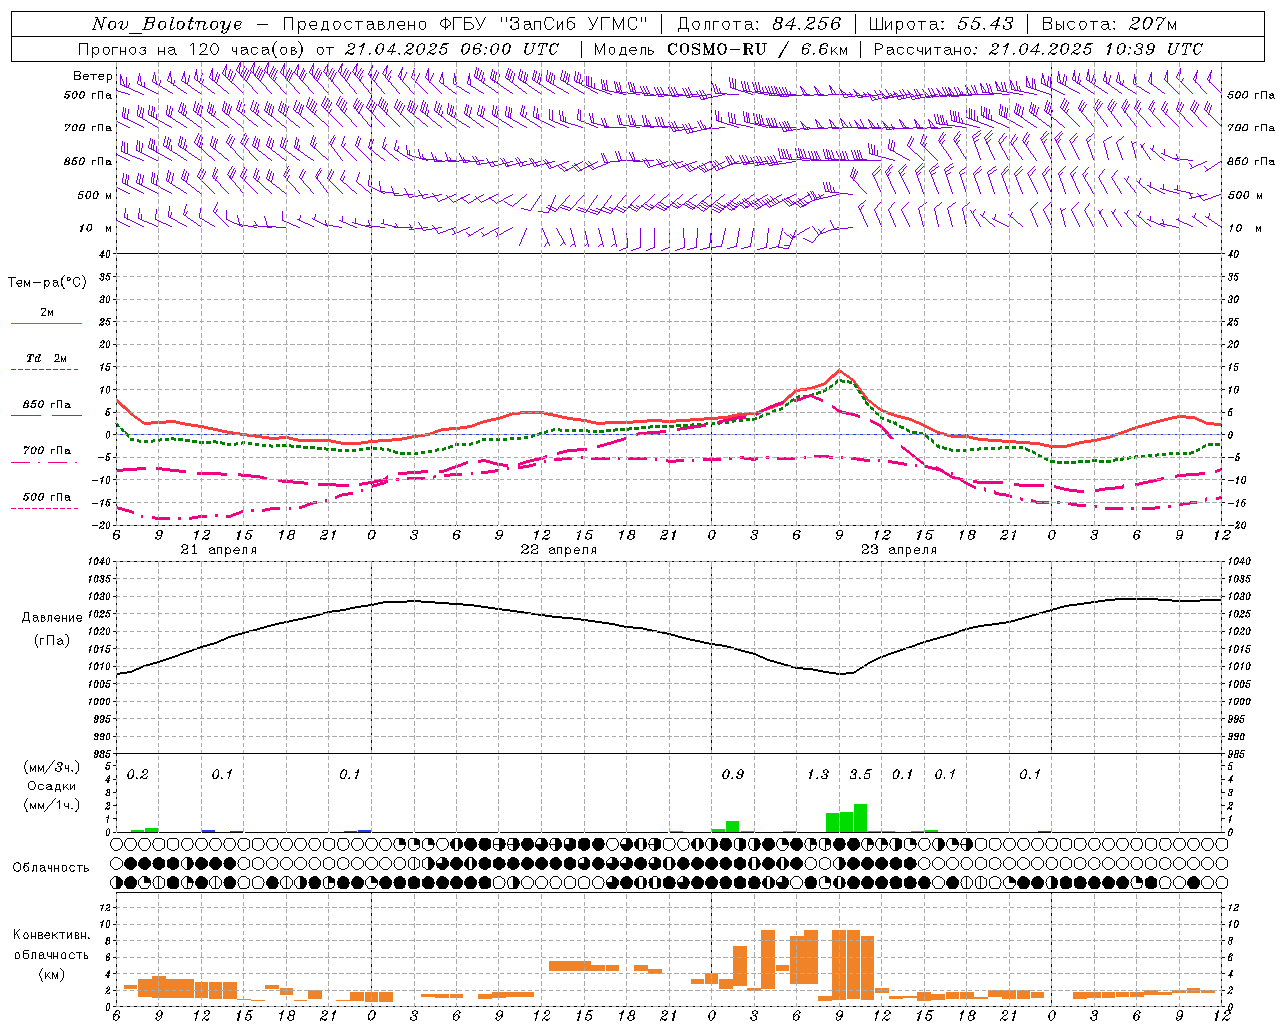
Task: Click the Тем-ра(°C) axis label
Action: (x=47, y=283)
